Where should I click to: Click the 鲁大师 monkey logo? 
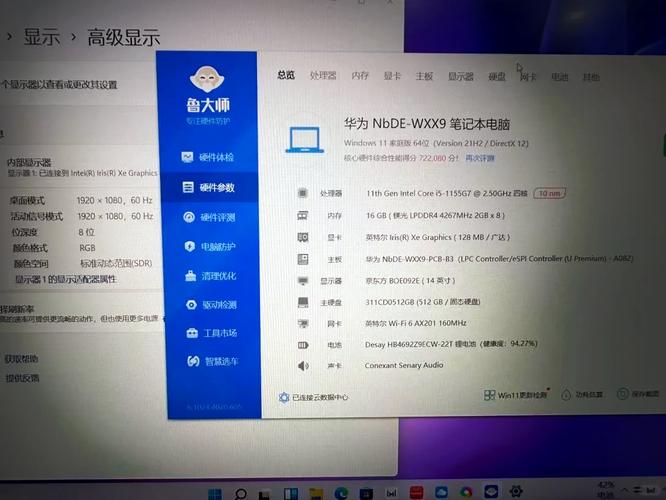(207, 79)
